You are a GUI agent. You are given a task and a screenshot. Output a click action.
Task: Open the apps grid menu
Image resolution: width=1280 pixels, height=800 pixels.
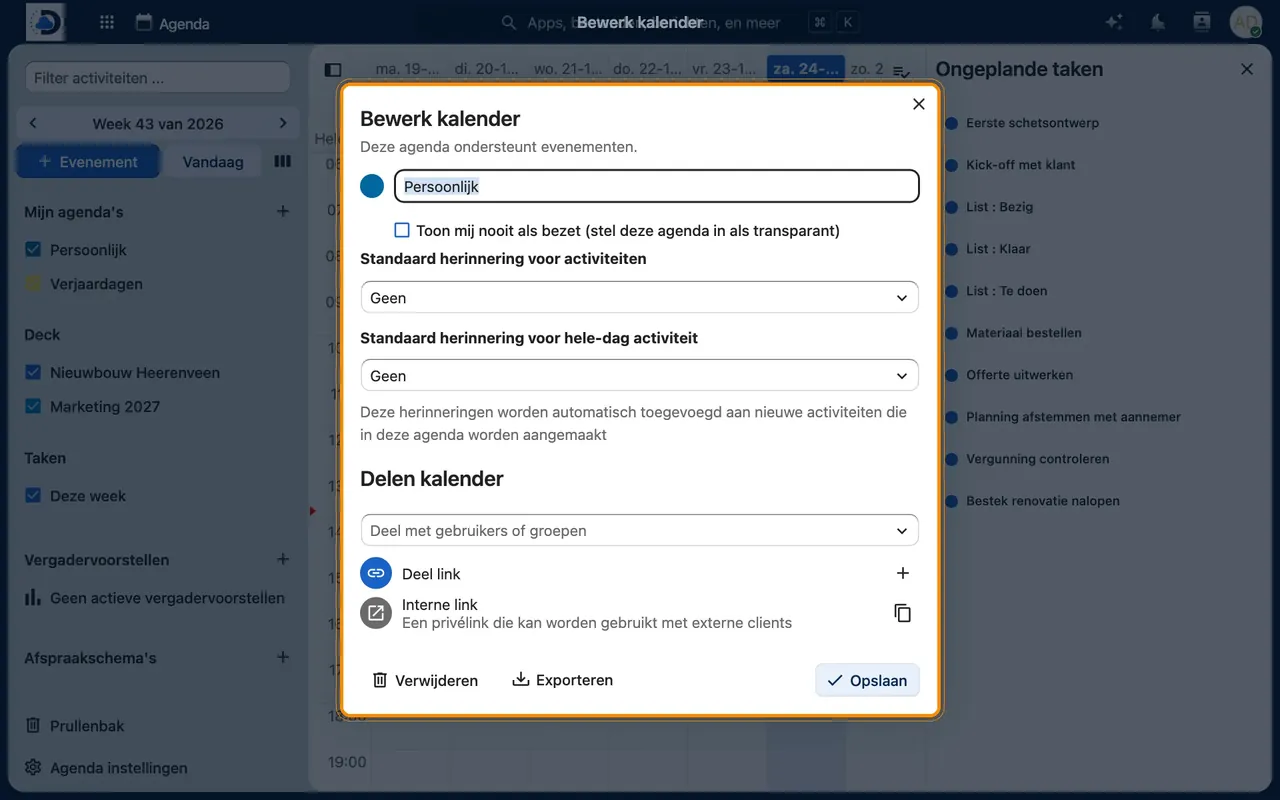[107, 22]
